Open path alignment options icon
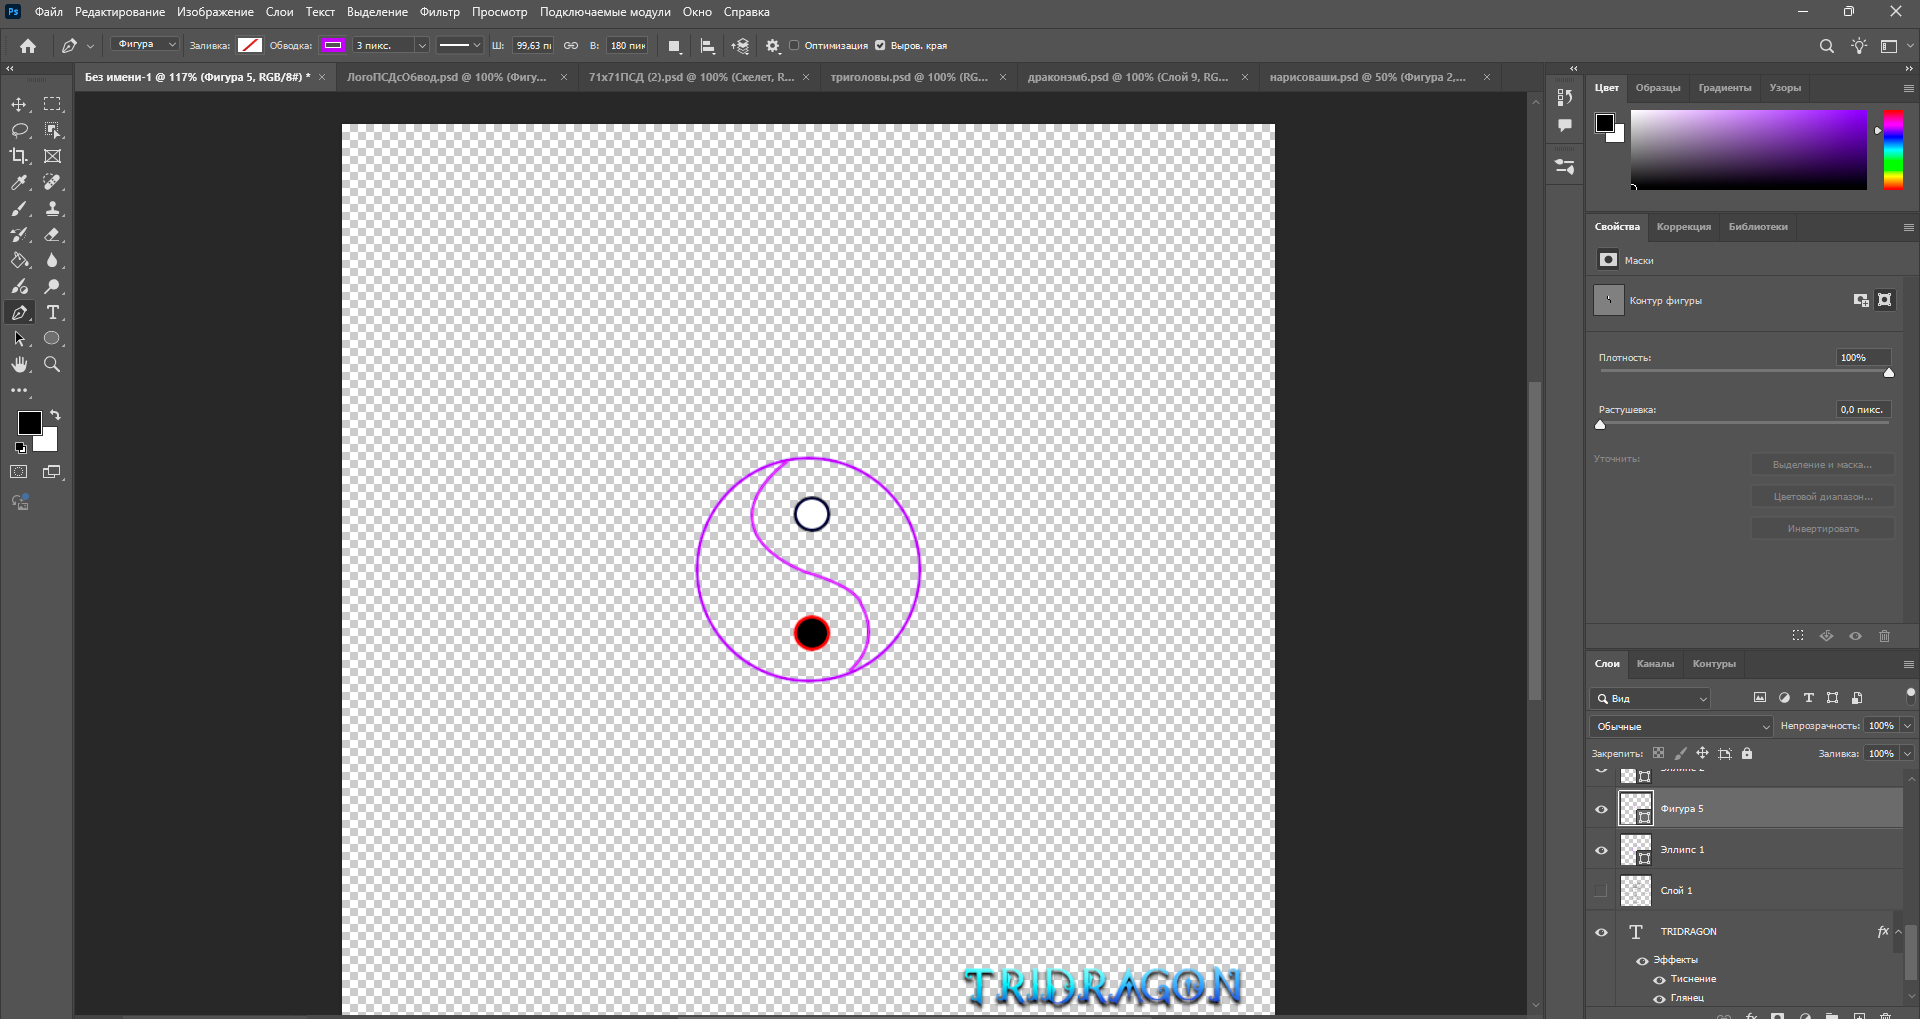 (707, 46)
